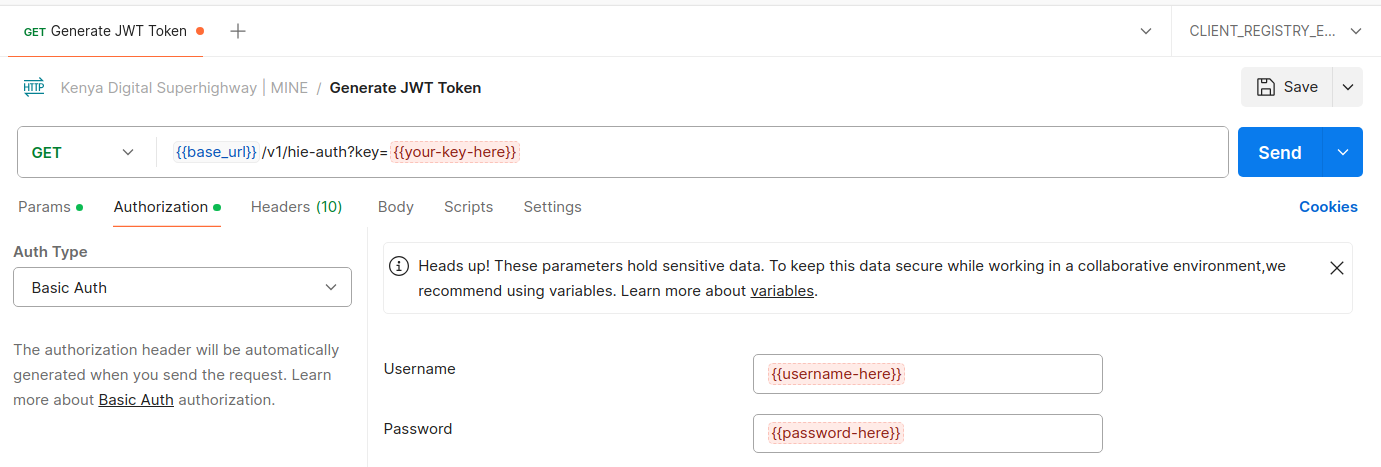Open the Auth Type Basic Auth dropdown

click(182, 287)
